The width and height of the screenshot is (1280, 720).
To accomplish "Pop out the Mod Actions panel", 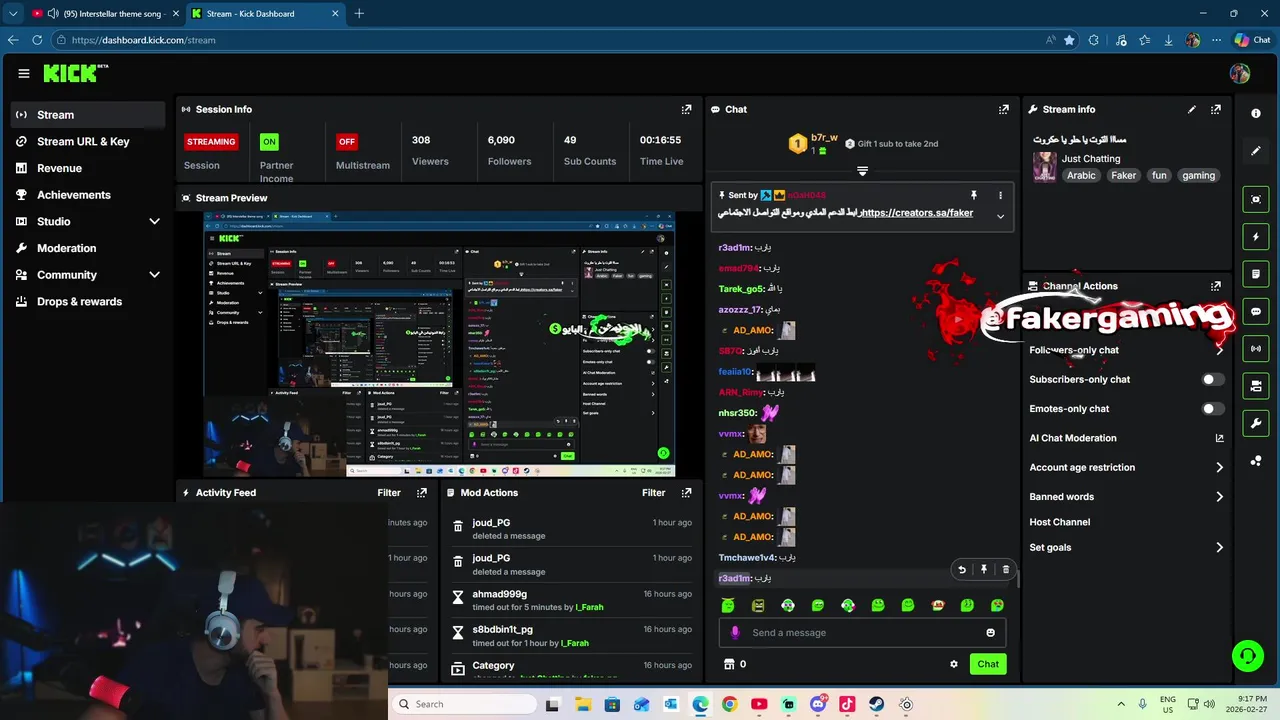I will [x=686, y=492].
